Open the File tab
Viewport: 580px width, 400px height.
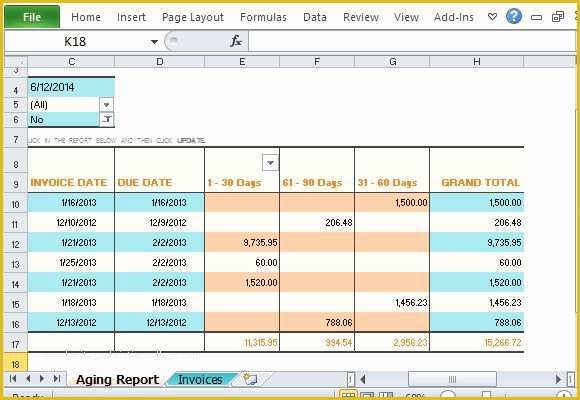pos(32,17)
